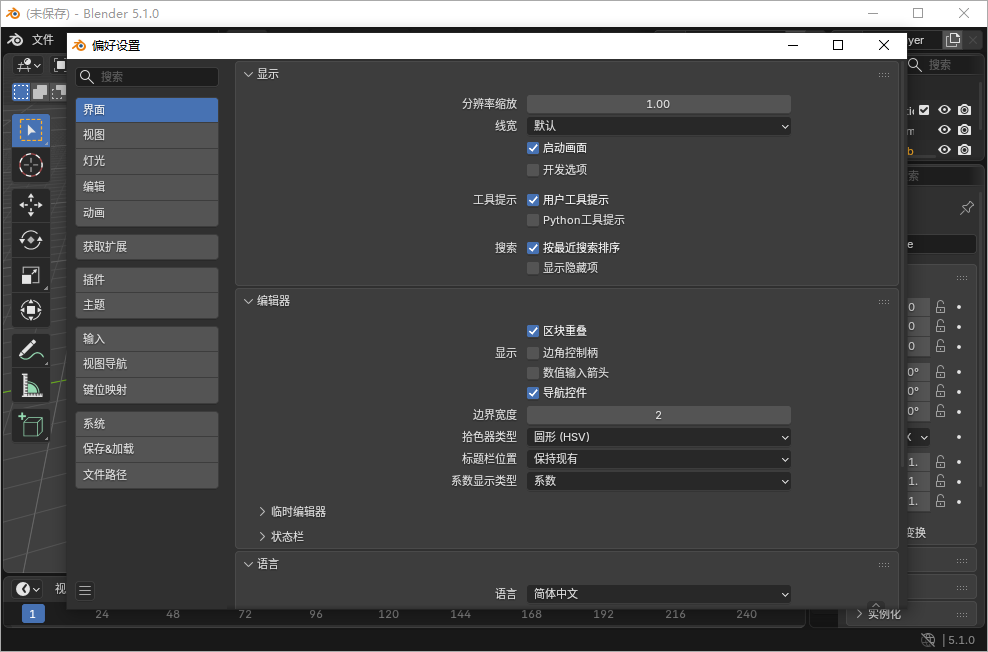The height and width of the screenshot is (652, 988).
Task: Open the 文件 menu
Action: pos(43,40)
